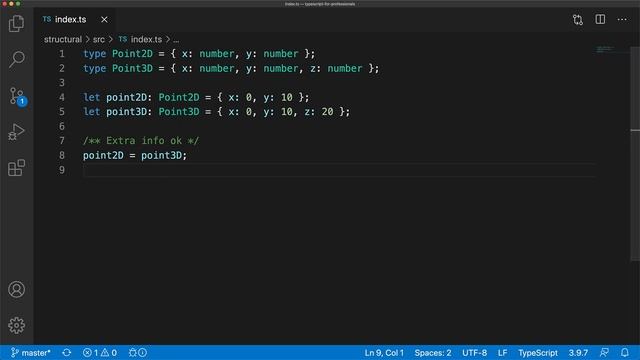Click the point3D variable on line 5
Screen dimensions: 640x360
[127, 112]
